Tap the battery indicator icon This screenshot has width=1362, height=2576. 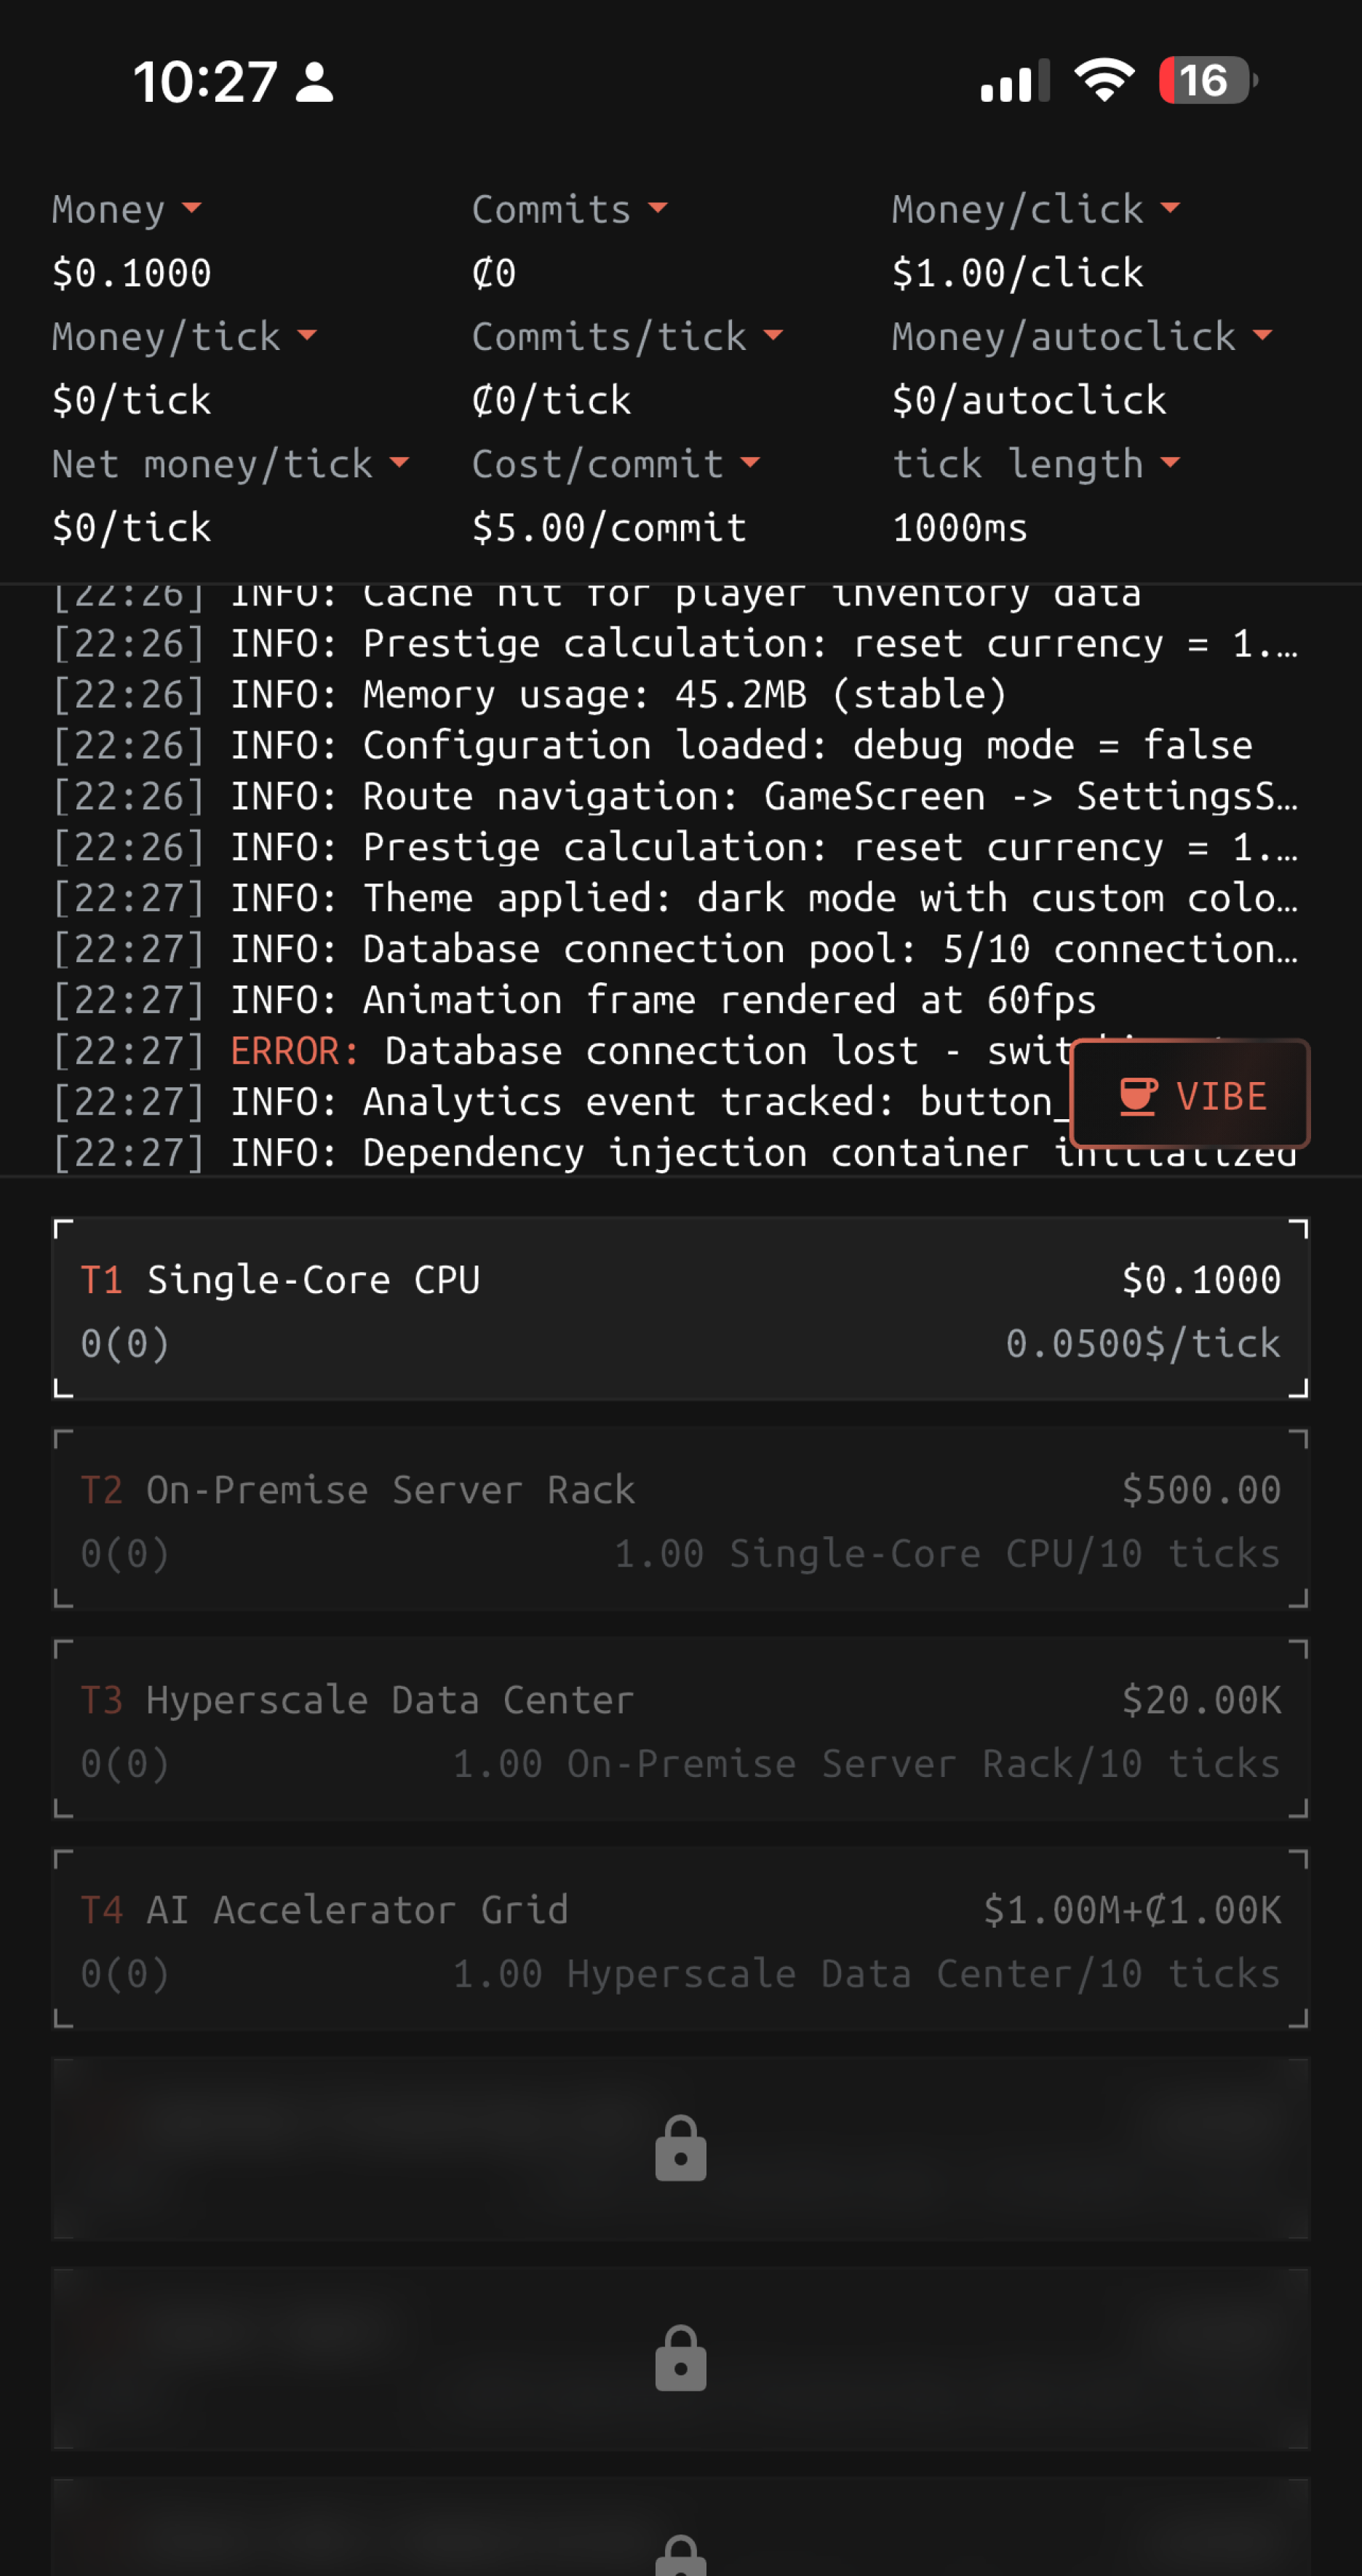coord(1207,80)
